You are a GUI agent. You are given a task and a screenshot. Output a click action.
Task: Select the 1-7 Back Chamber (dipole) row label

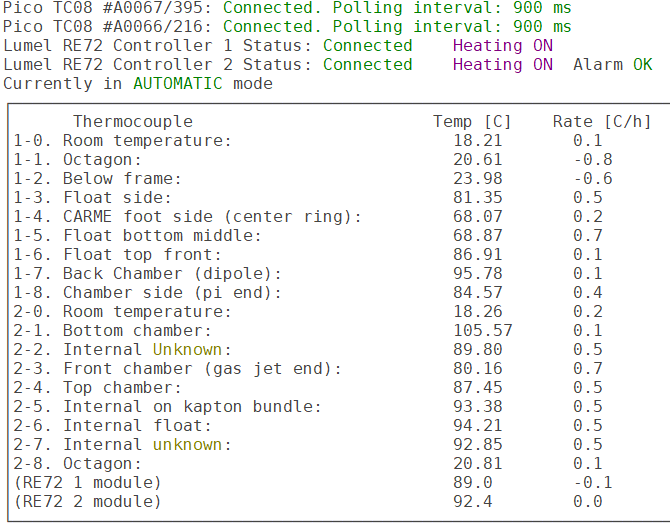pyautogui.click(x=147, y=273)
